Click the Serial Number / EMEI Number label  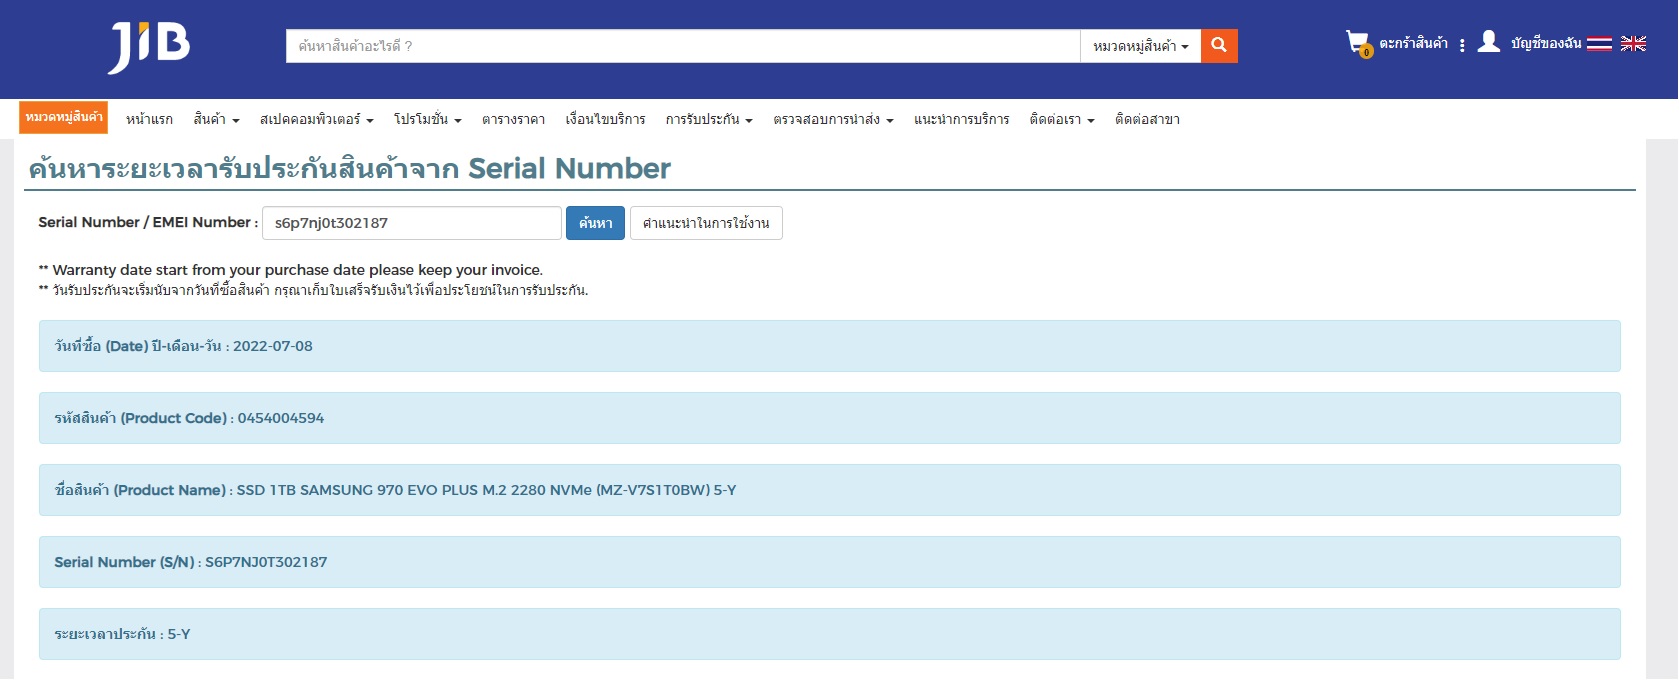tap(148, 222)
